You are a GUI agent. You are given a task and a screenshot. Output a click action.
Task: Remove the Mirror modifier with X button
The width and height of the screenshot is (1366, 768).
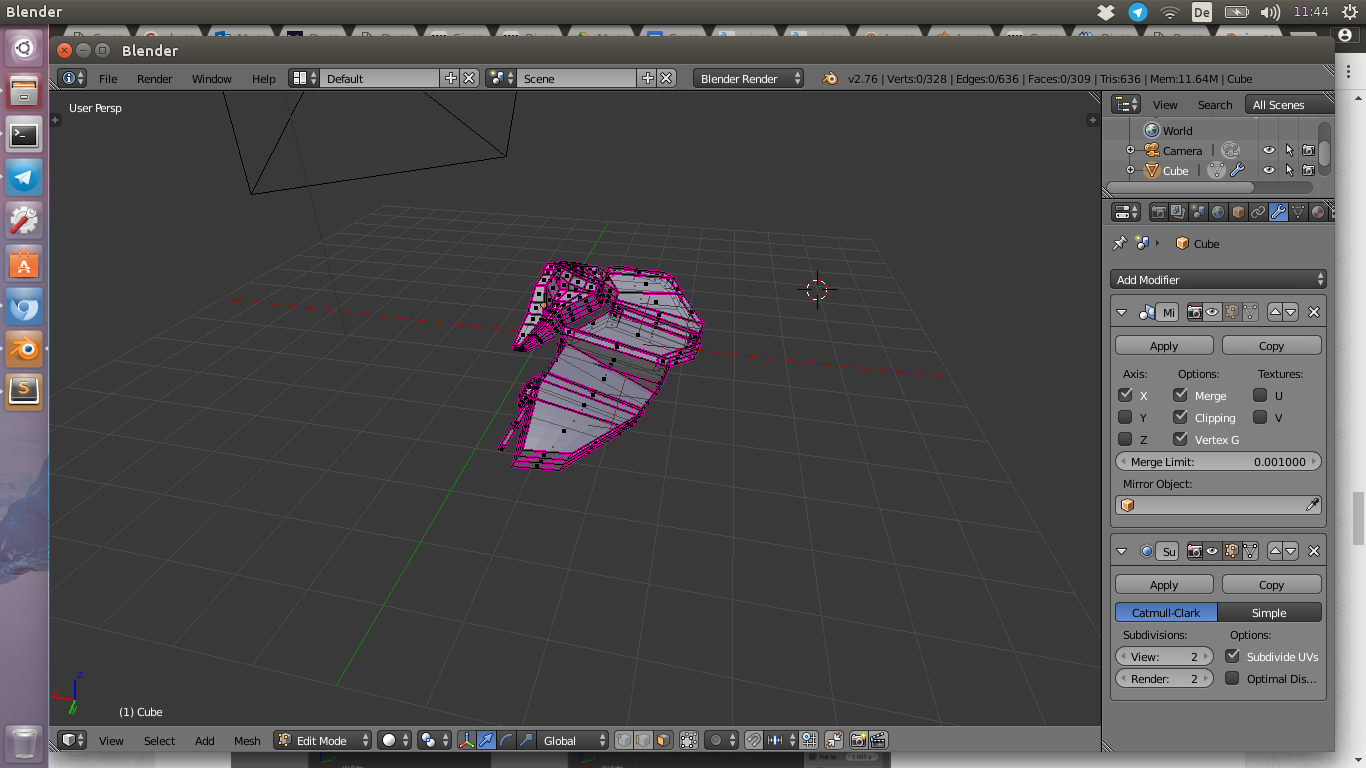click(x=1314, y=312)
